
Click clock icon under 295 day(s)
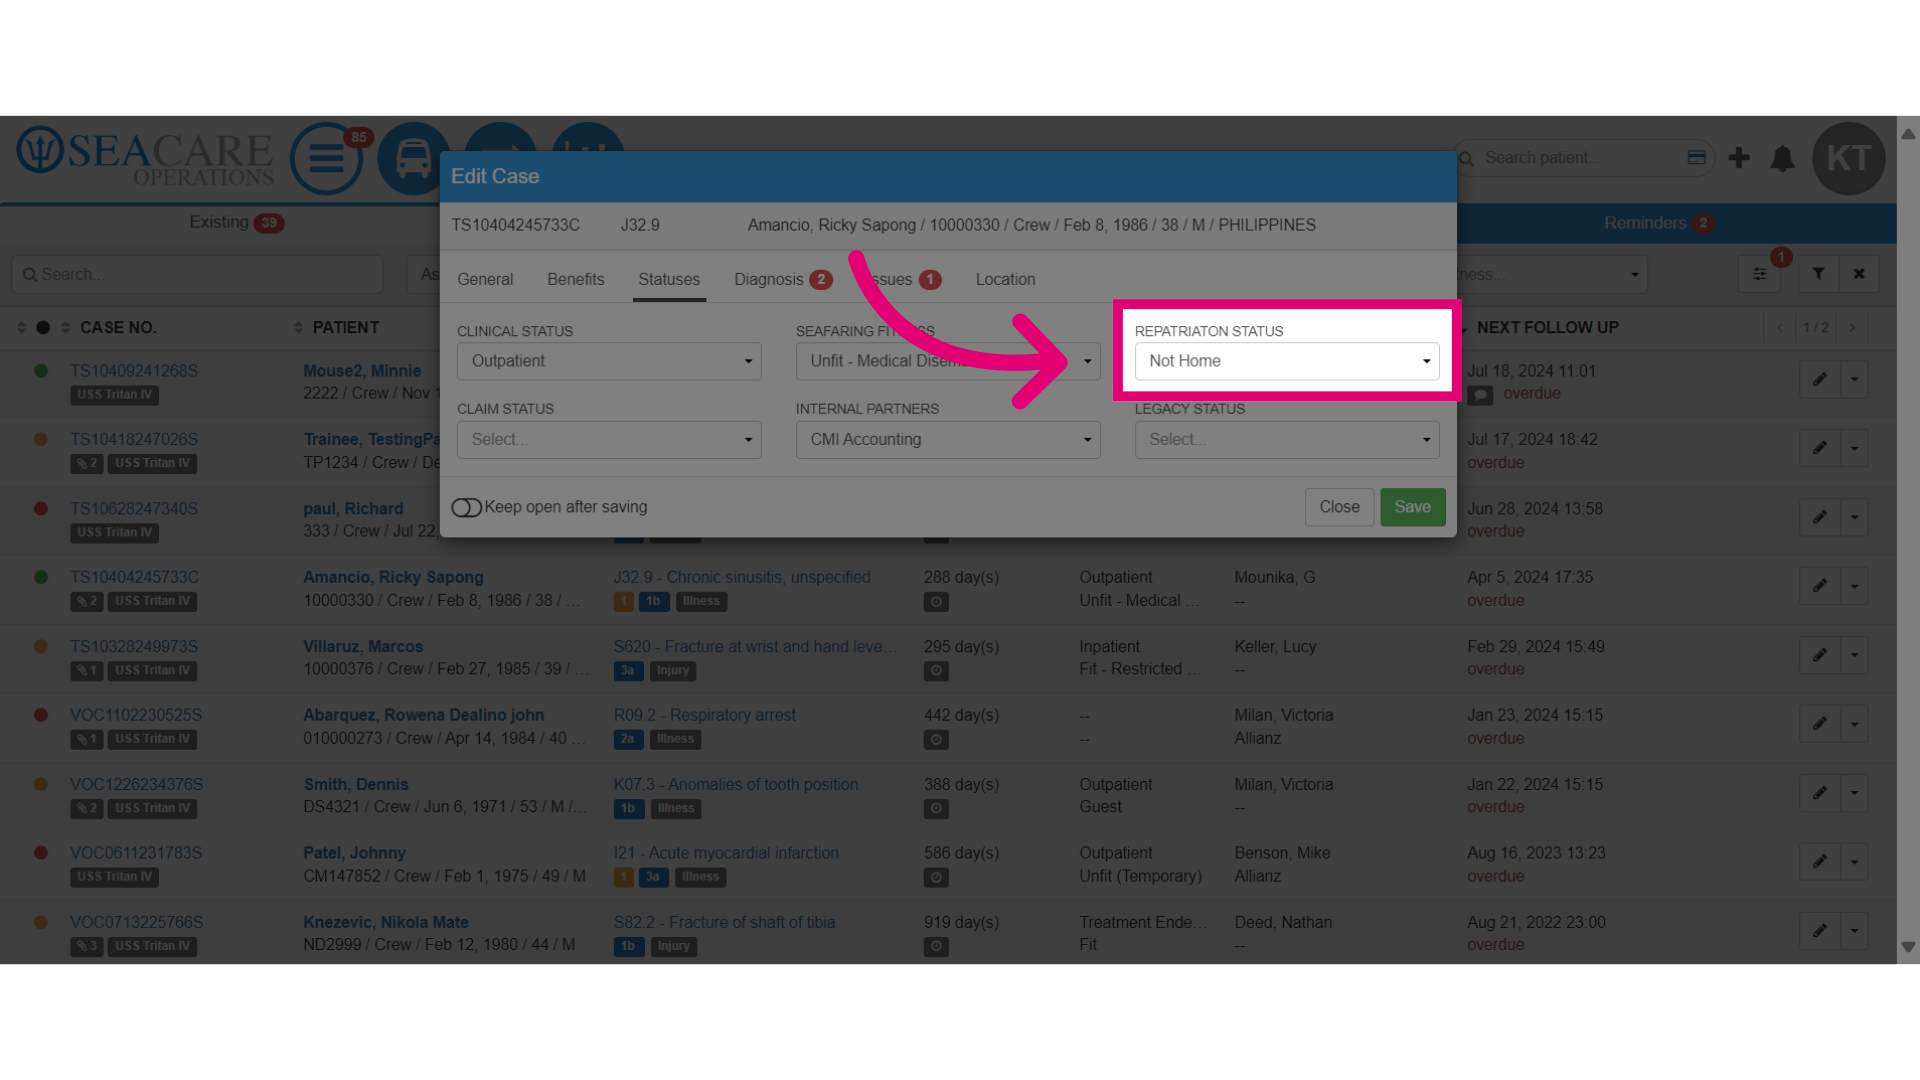pos(936,671)
